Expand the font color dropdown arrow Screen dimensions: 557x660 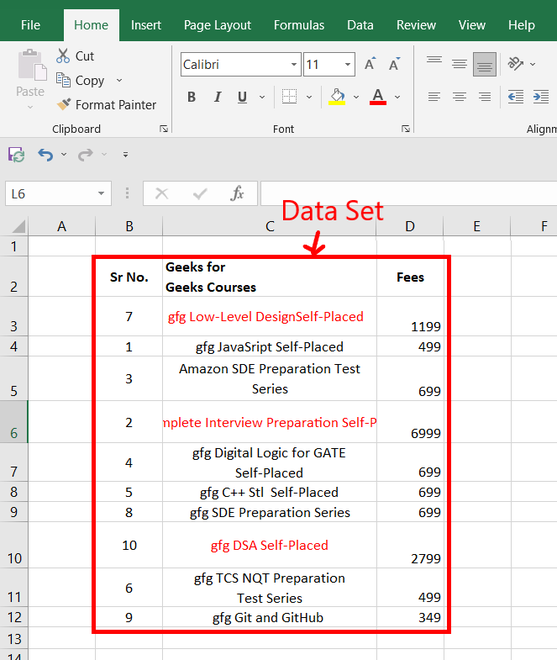(x=397, y=97)
